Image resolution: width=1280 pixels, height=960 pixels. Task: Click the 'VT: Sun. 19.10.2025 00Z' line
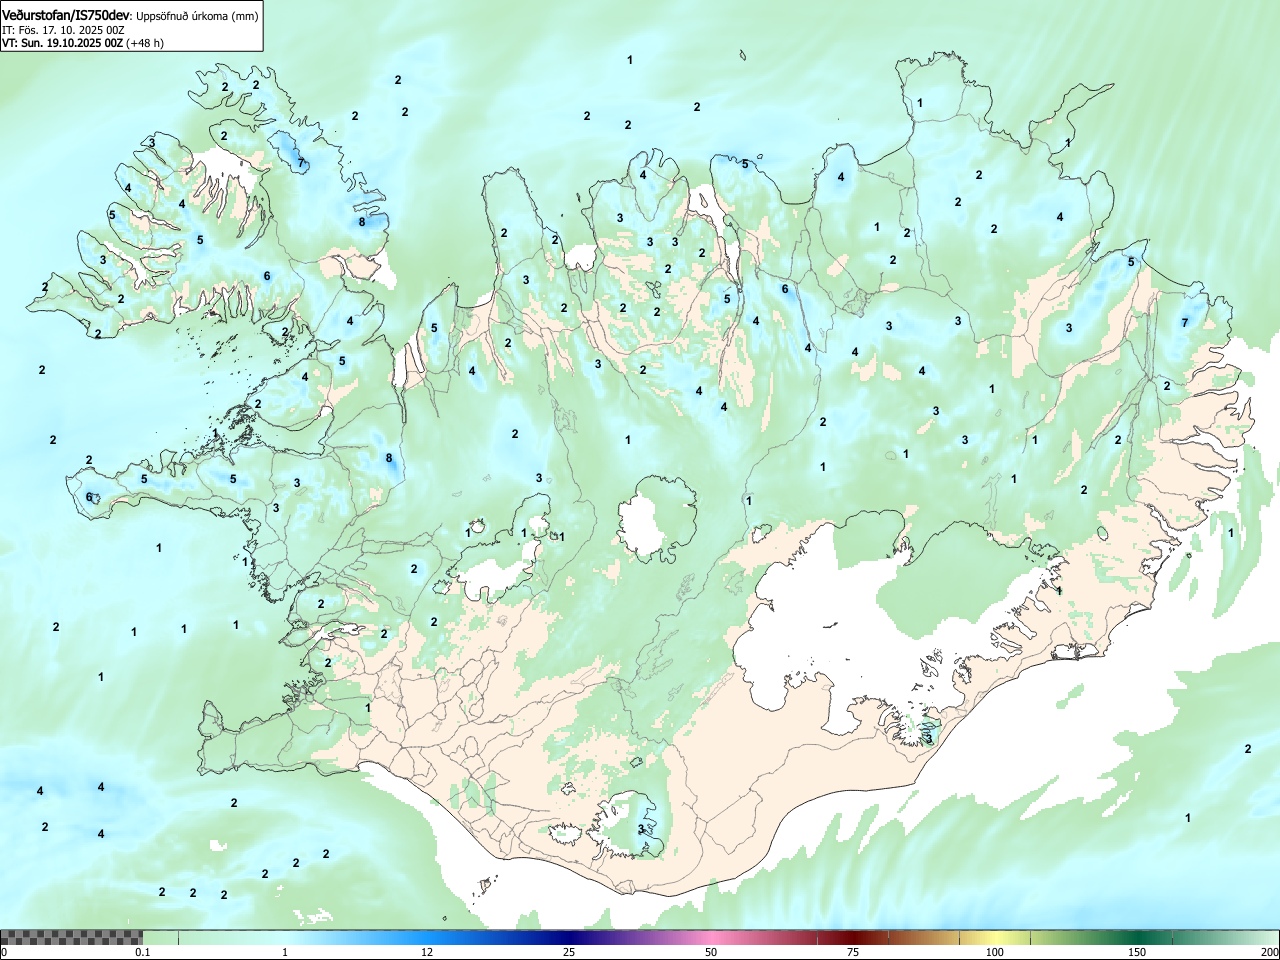[x=62, y=43]
